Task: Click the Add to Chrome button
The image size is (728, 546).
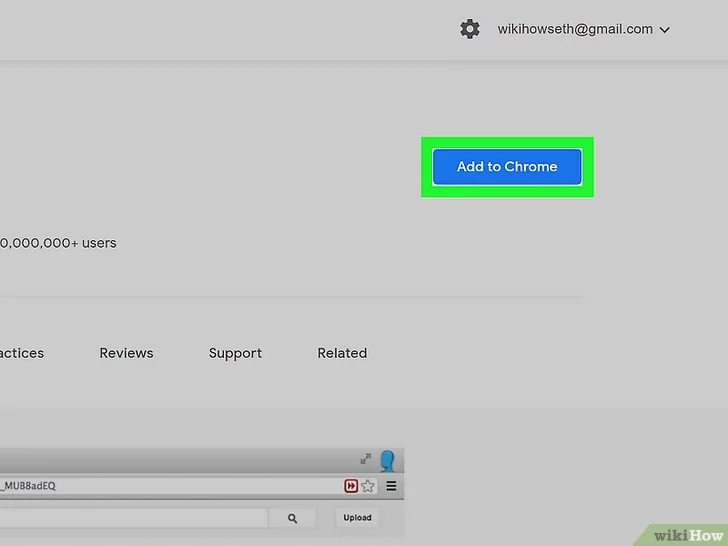Action: pos(507,167)
